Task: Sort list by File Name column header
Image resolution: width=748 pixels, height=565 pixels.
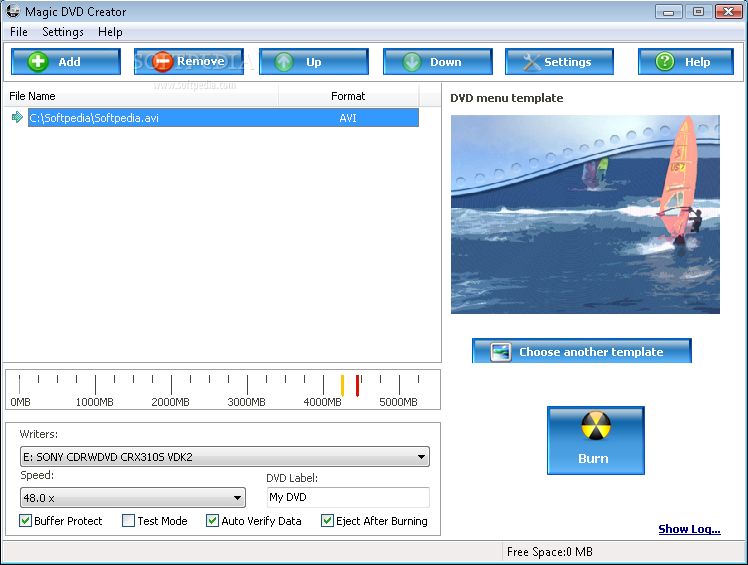Action: [141, 96]
